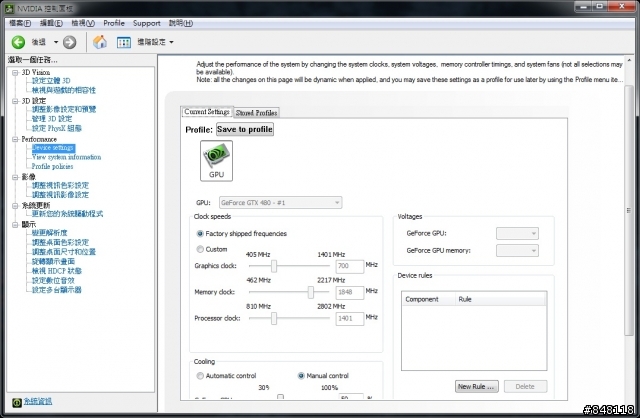Open 調整桌面色彩設定 in the tree
Screen dimensions: 640x418
[60, 242]
